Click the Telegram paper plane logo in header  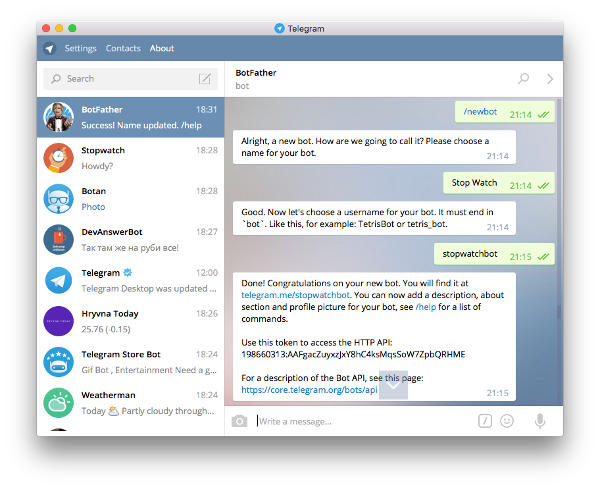(x=49, y=48)
